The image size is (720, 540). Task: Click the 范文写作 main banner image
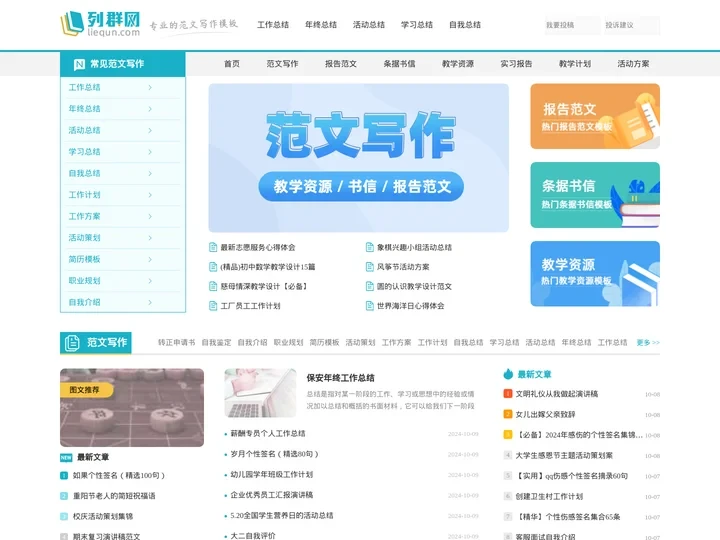359,158
